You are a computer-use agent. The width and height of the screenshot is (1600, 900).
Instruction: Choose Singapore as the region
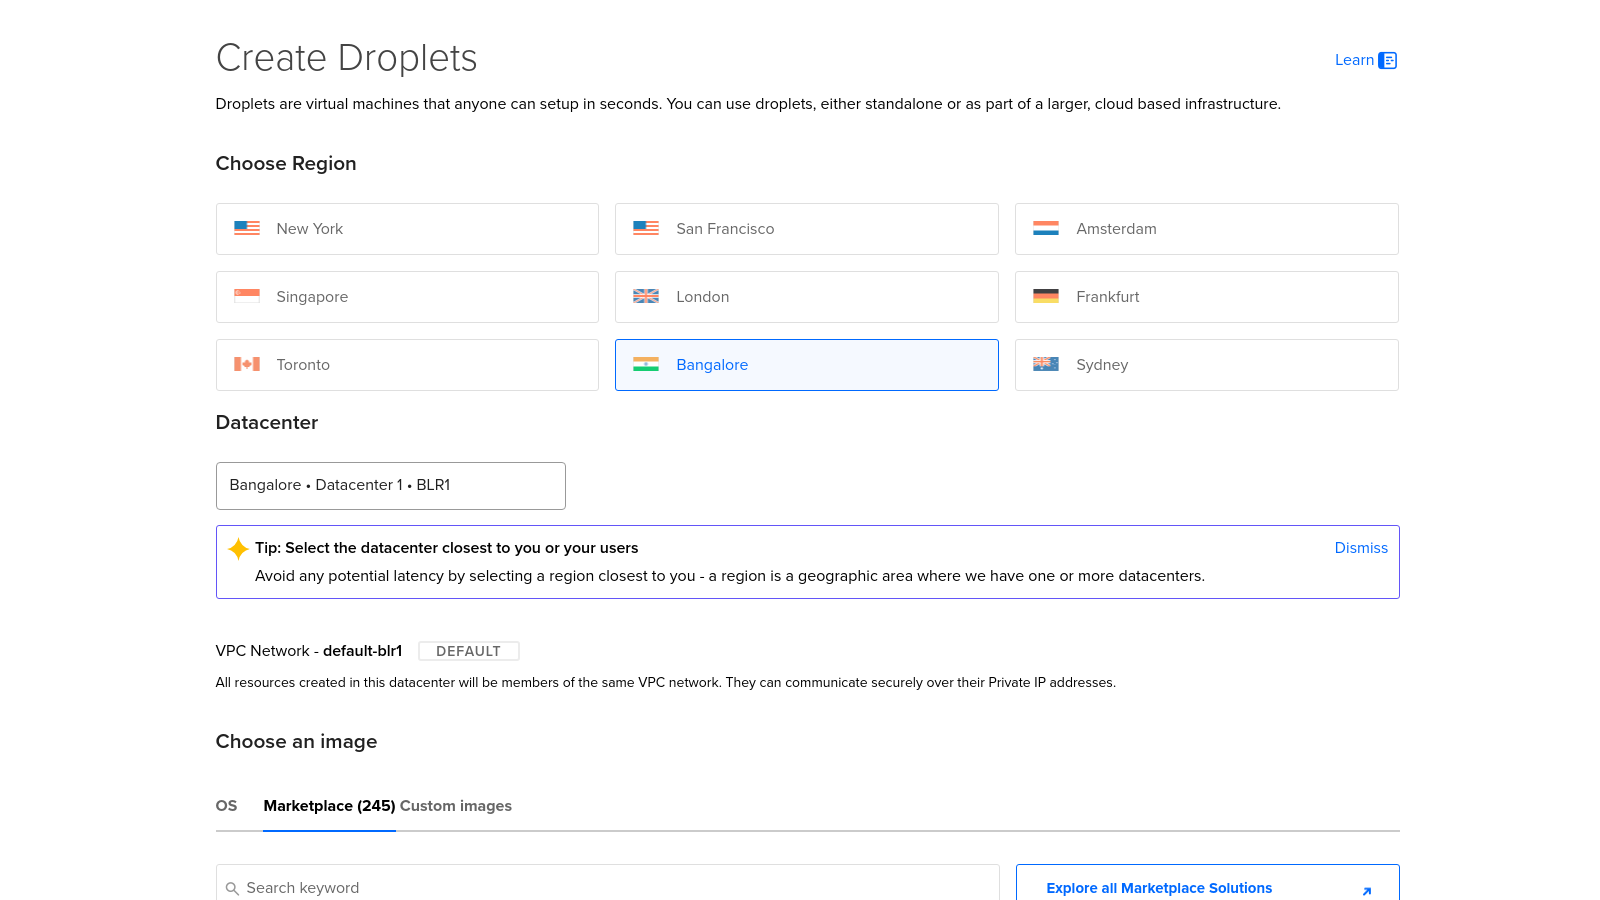click(407, 297)
